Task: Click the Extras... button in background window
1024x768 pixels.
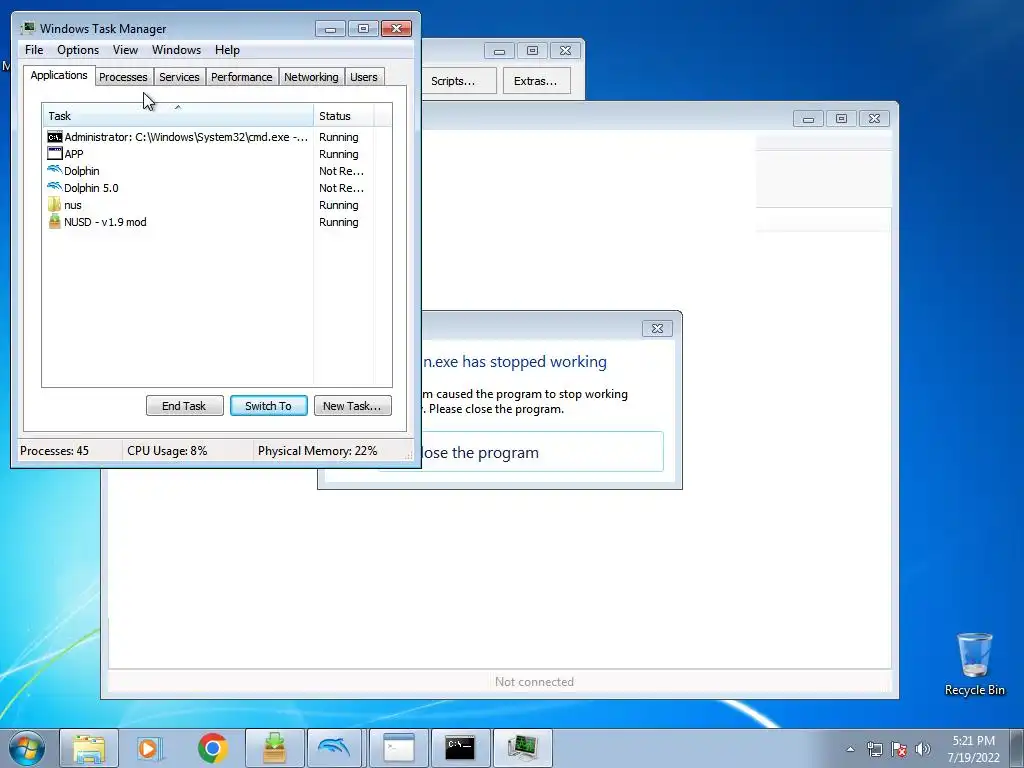Action: (x=536, y=81)
